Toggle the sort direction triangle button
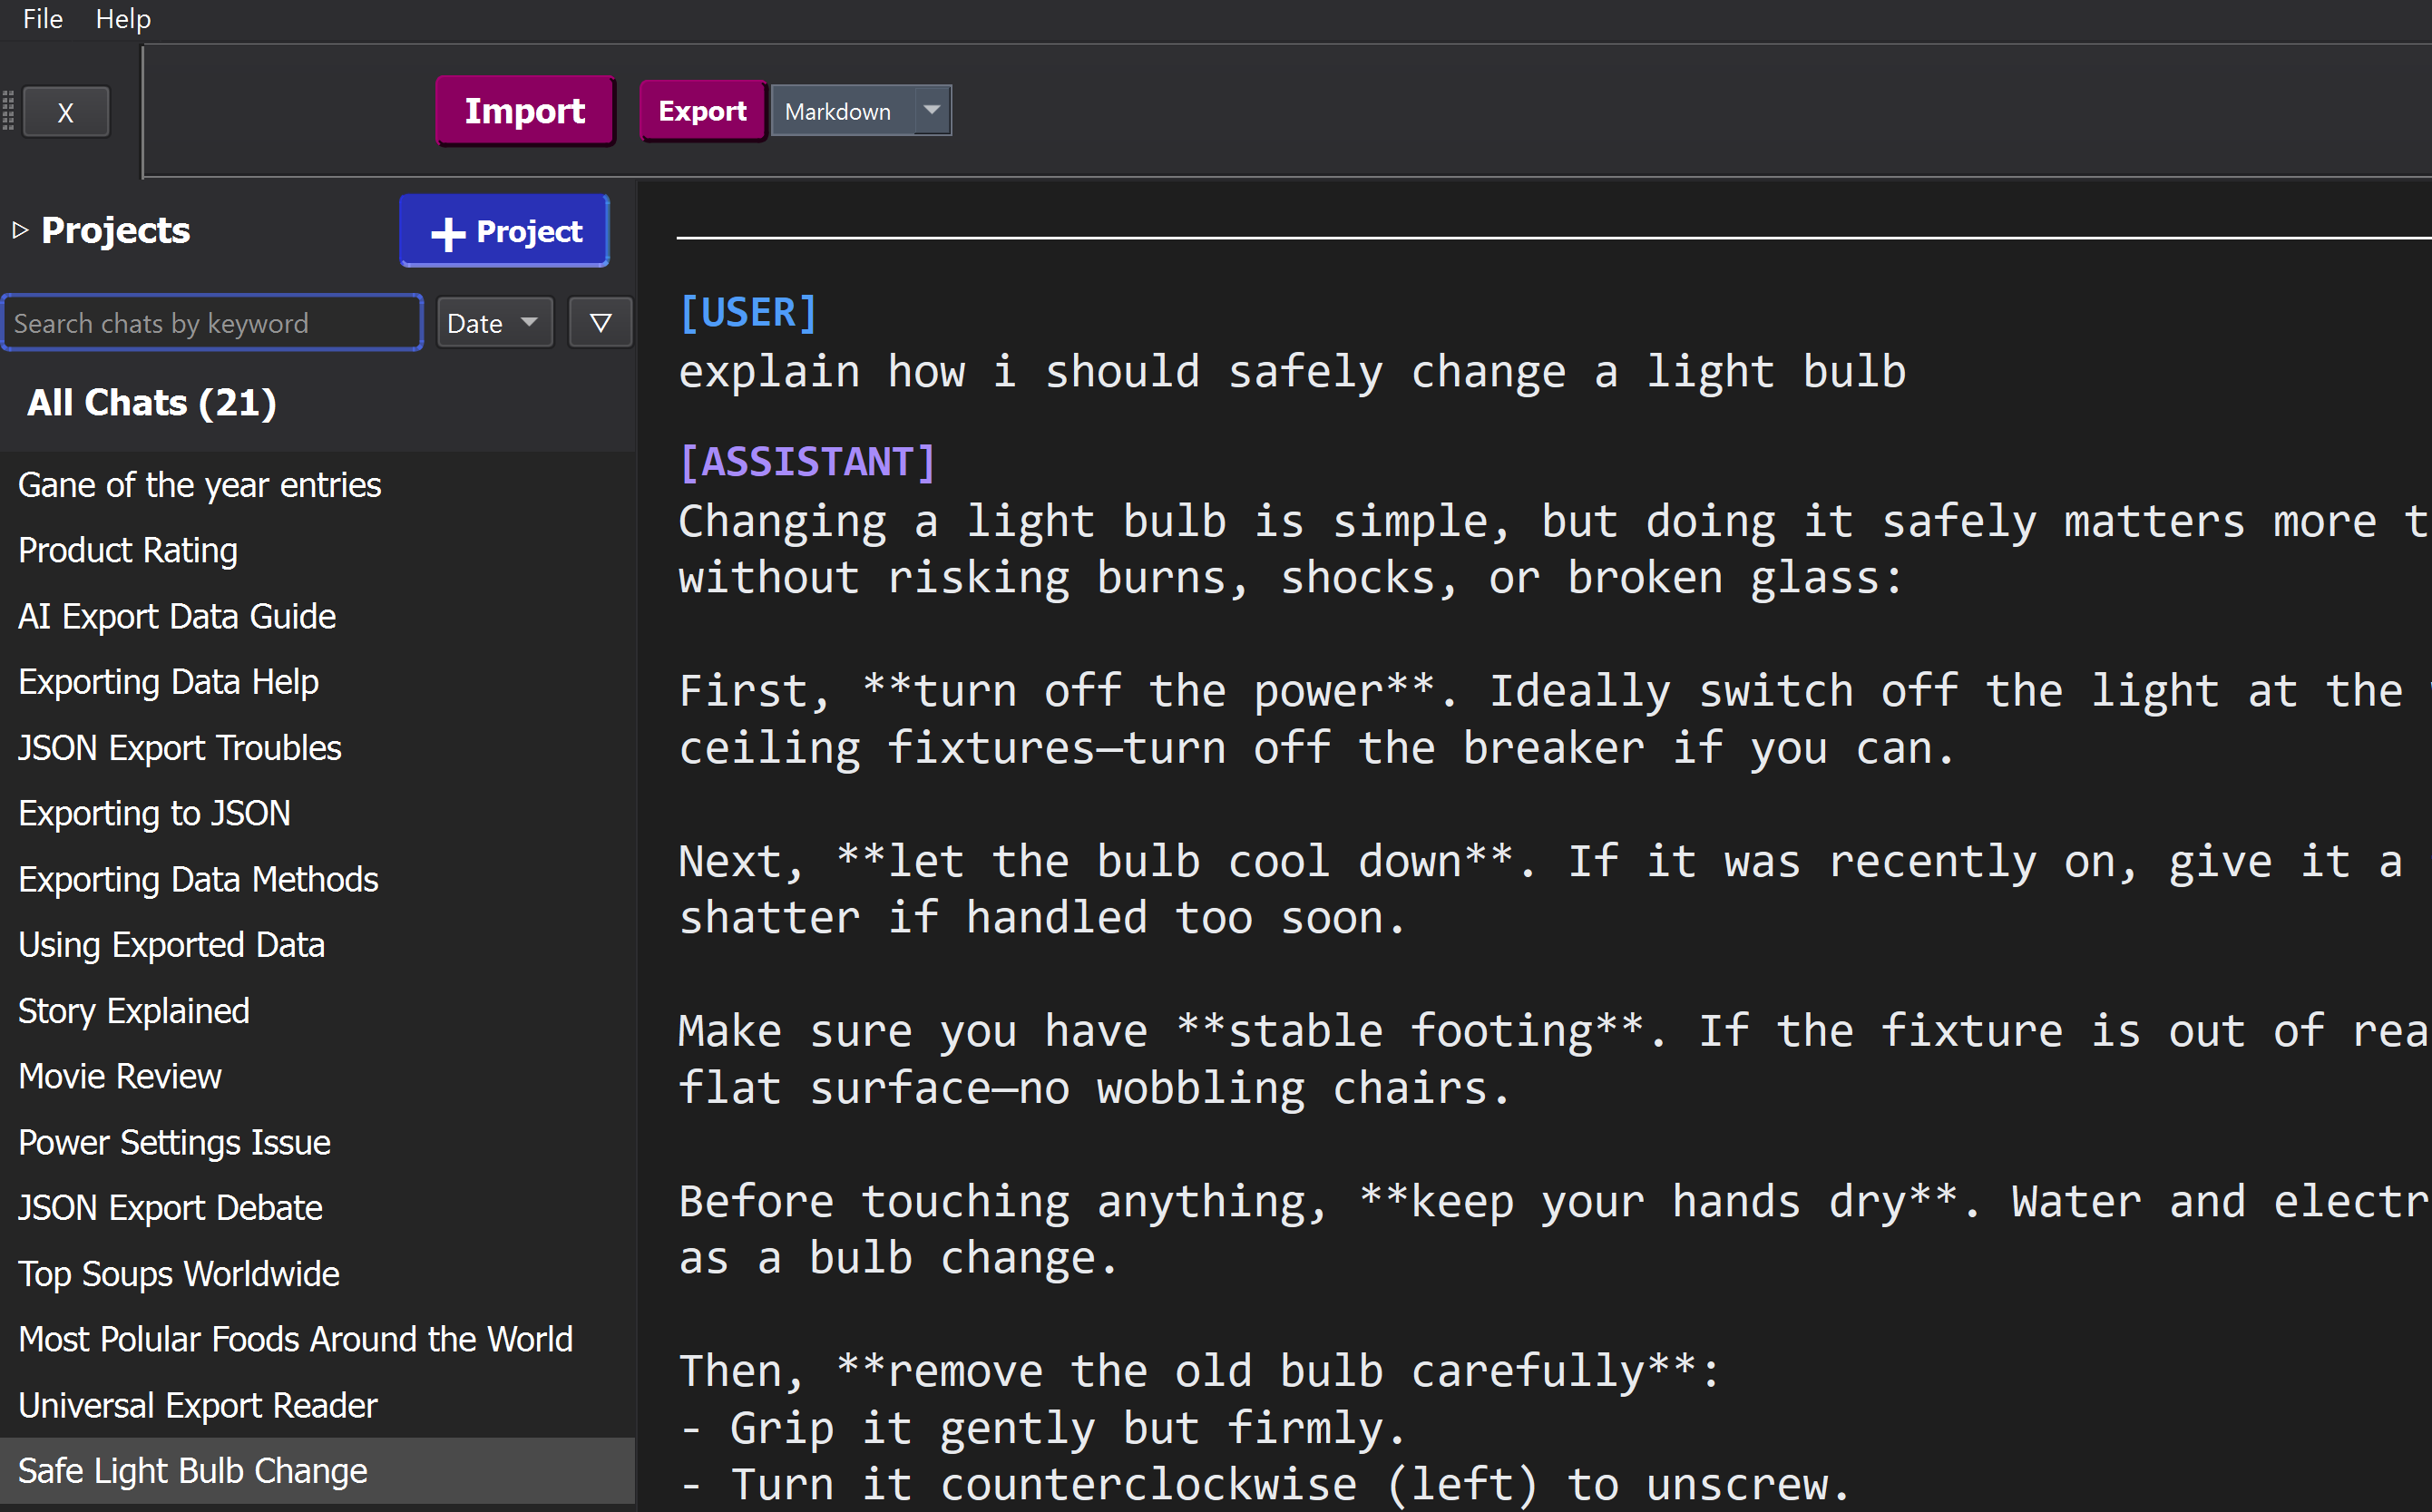The width and height of the screenshot is (2432, 1512). tap(600, 323)
